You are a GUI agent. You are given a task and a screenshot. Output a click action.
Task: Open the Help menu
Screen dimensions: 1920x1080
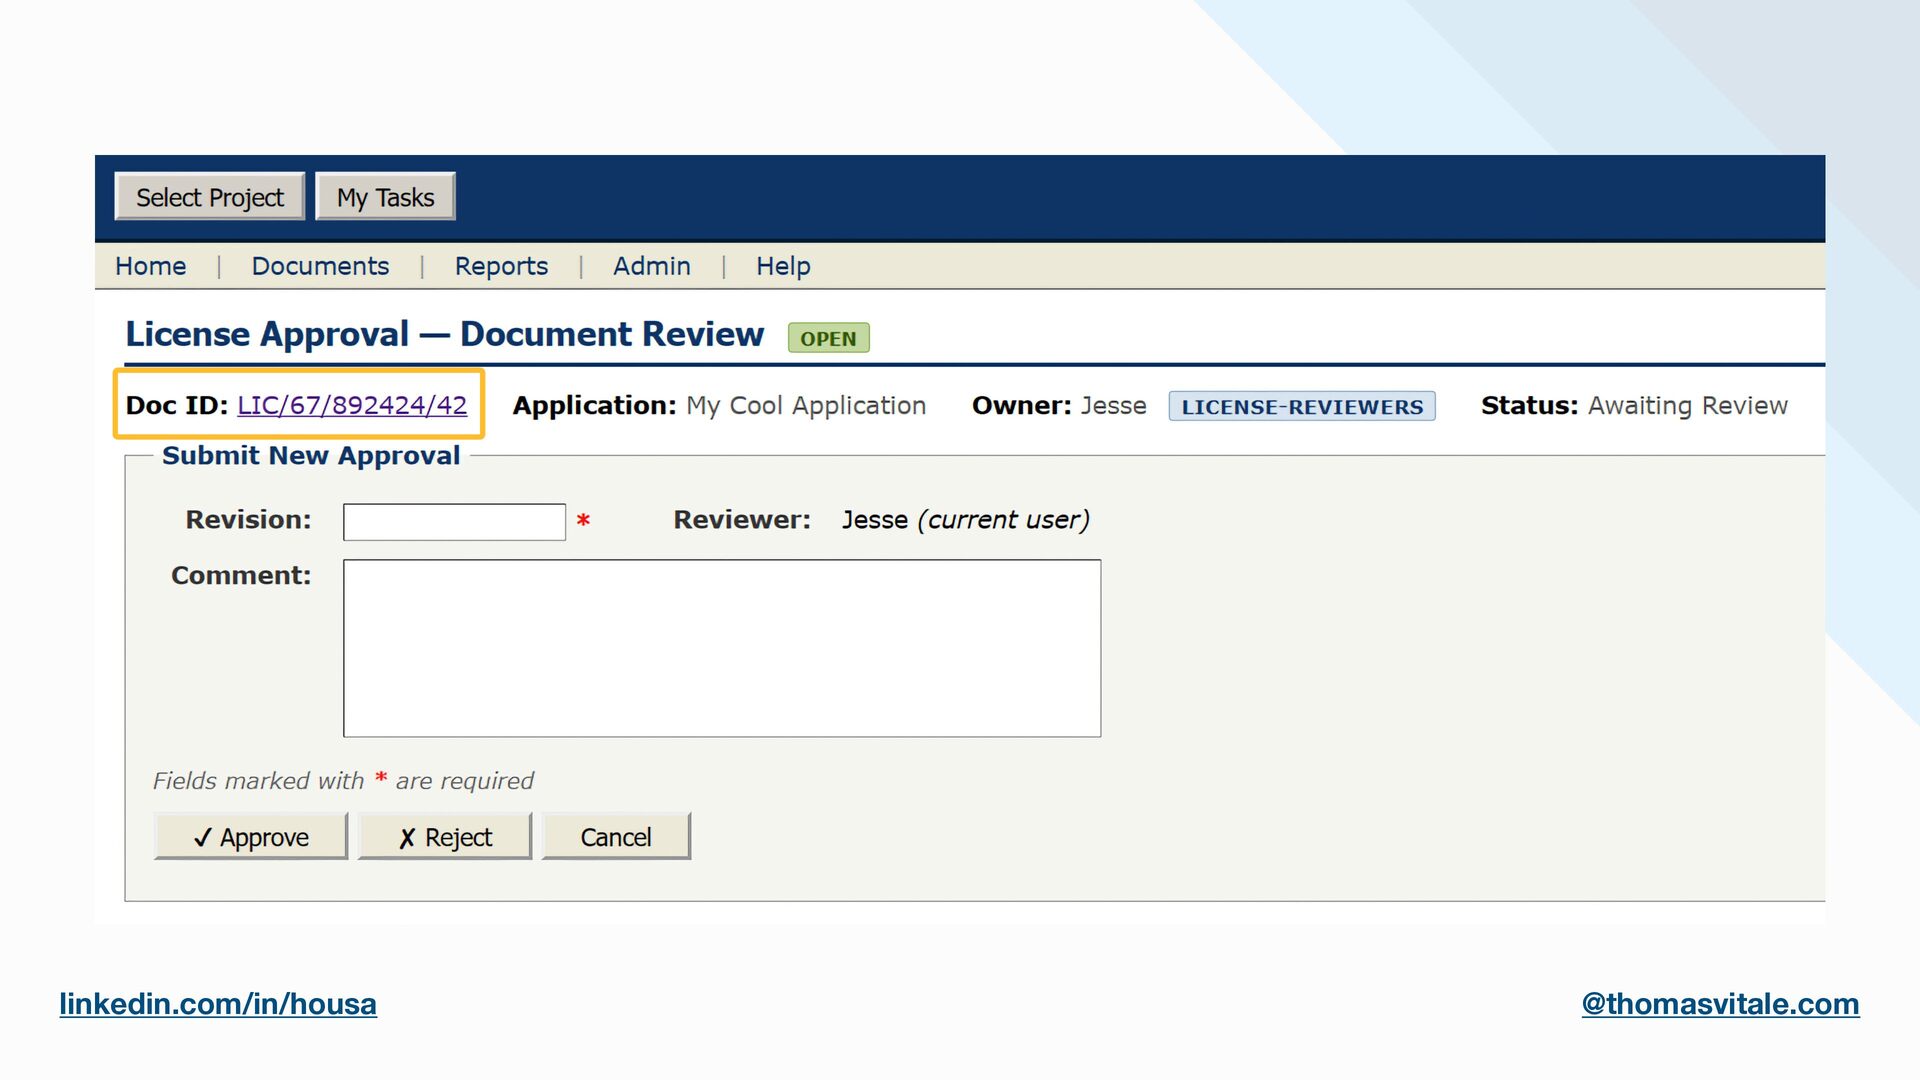(783, 266)
